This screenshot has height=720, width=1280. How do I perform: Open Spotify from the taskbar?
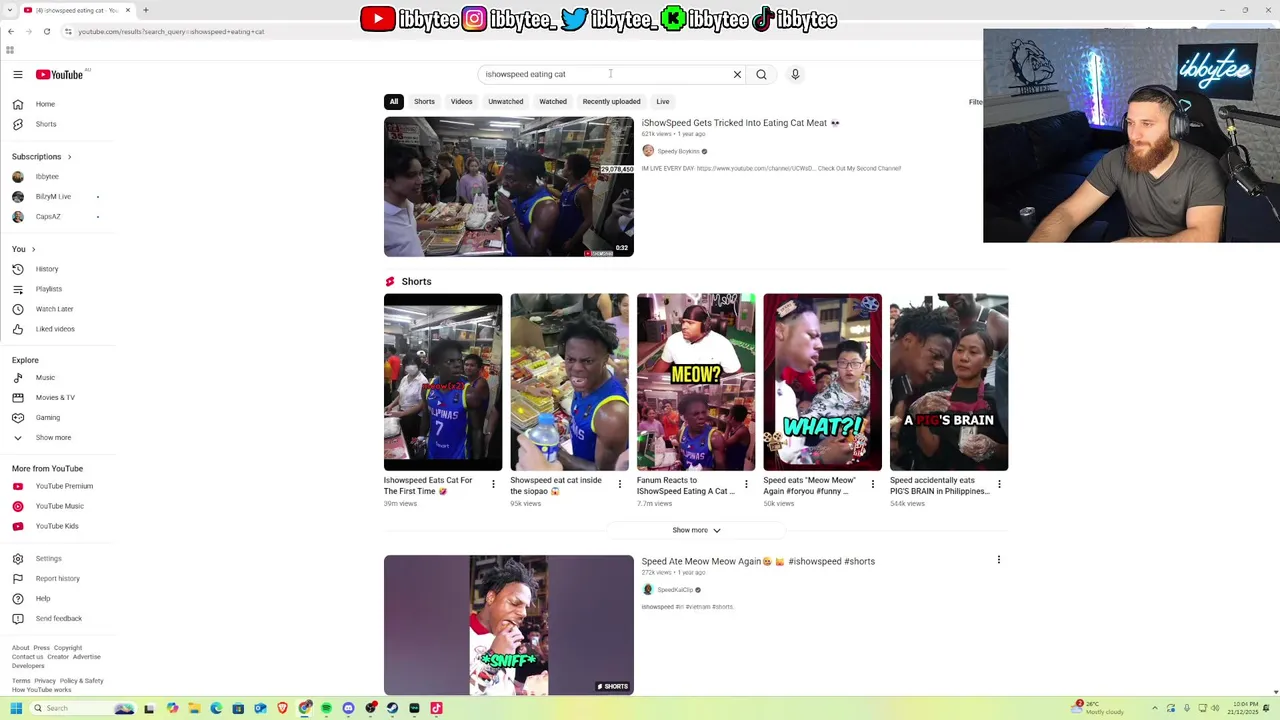coord(326,708)
